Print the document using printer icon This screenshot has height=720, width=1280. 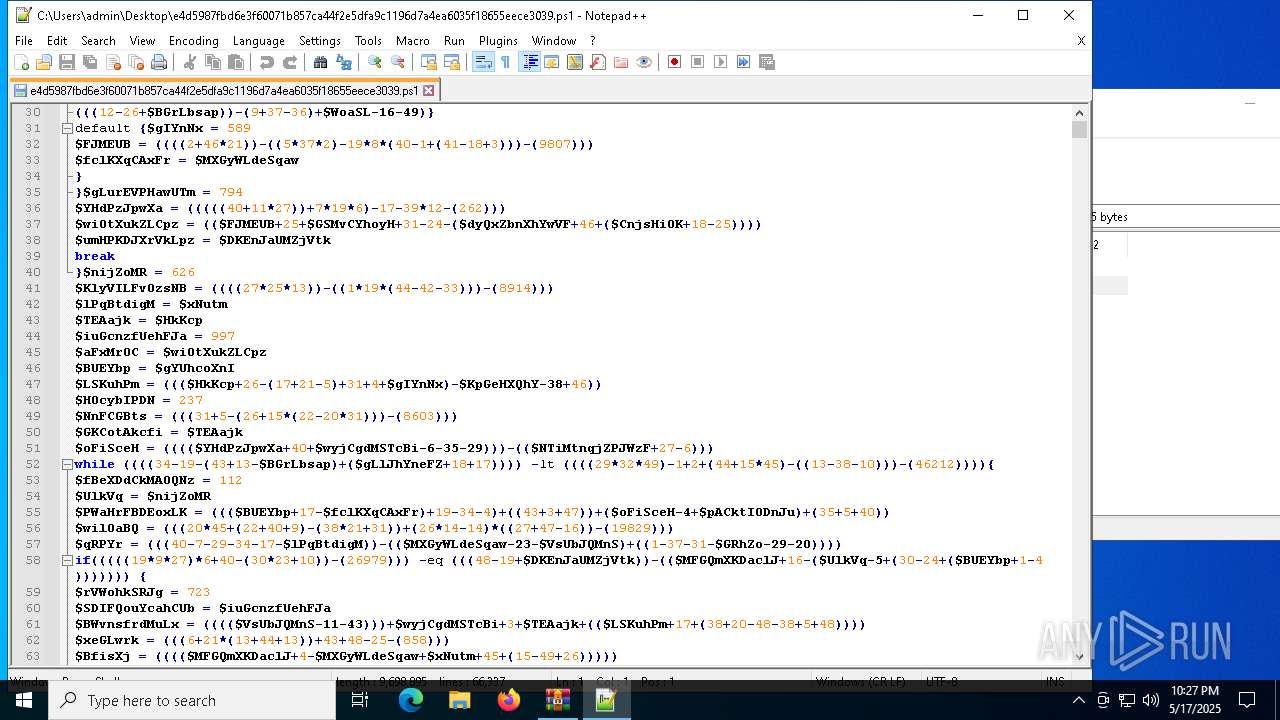pos(159,62)
